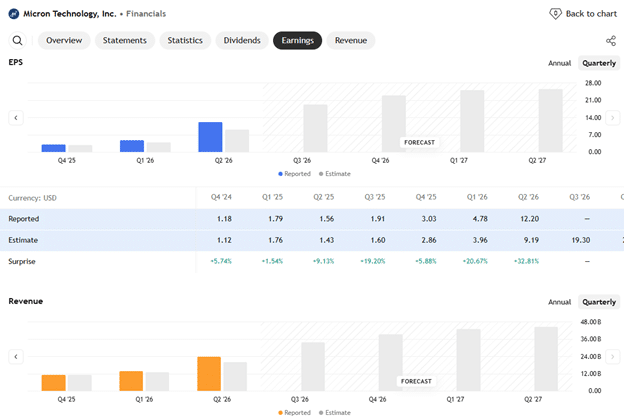
Task: Move Revenue chart right with arrow
Action: tap(612, 357)
